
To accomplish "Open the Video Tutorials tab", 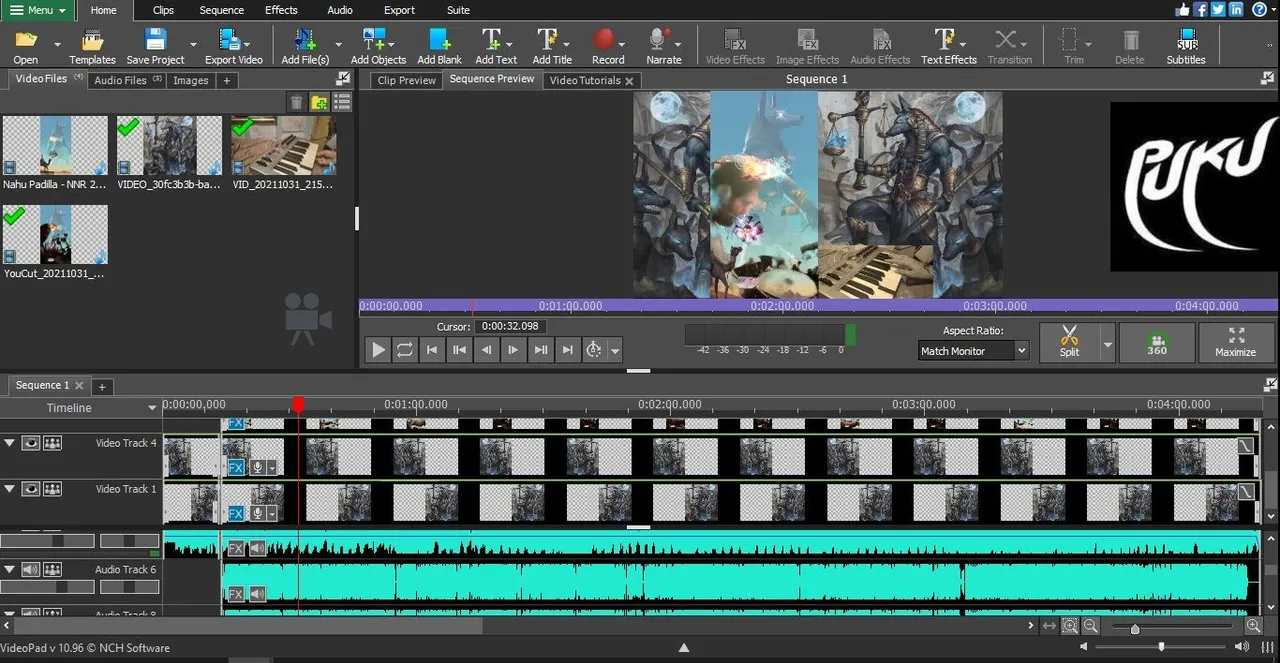I will (592, 80).
